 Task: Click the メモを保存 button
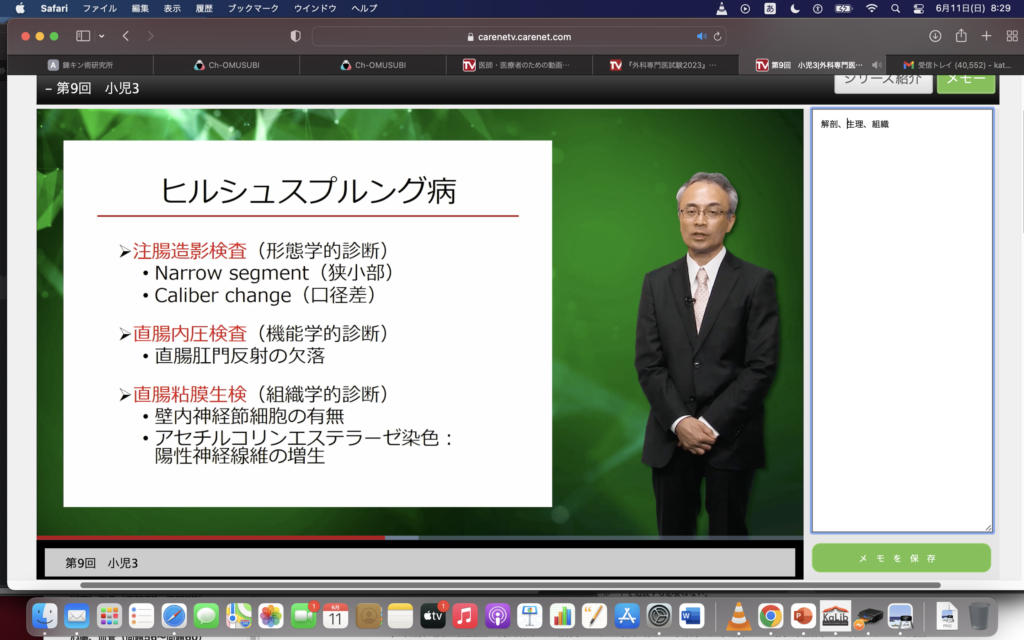pos(901,558)
